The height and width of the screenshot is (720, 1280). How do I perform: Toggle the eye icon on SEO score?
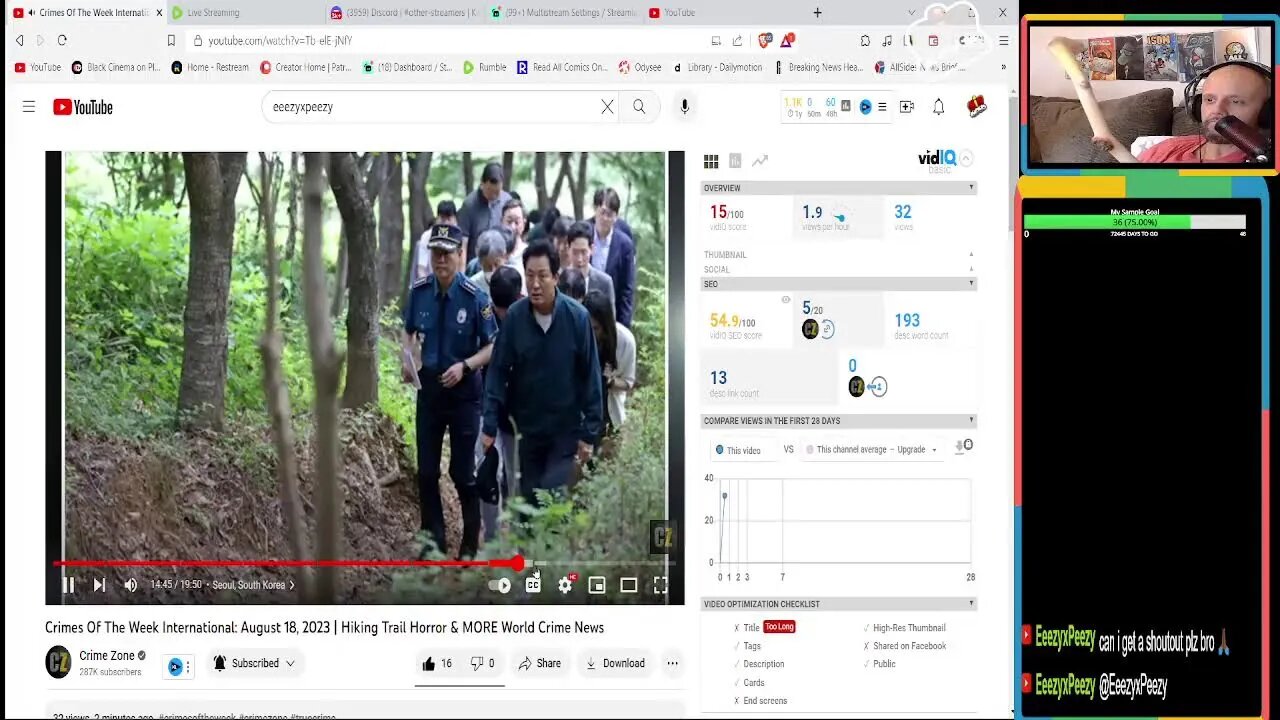tap(786, 300)
